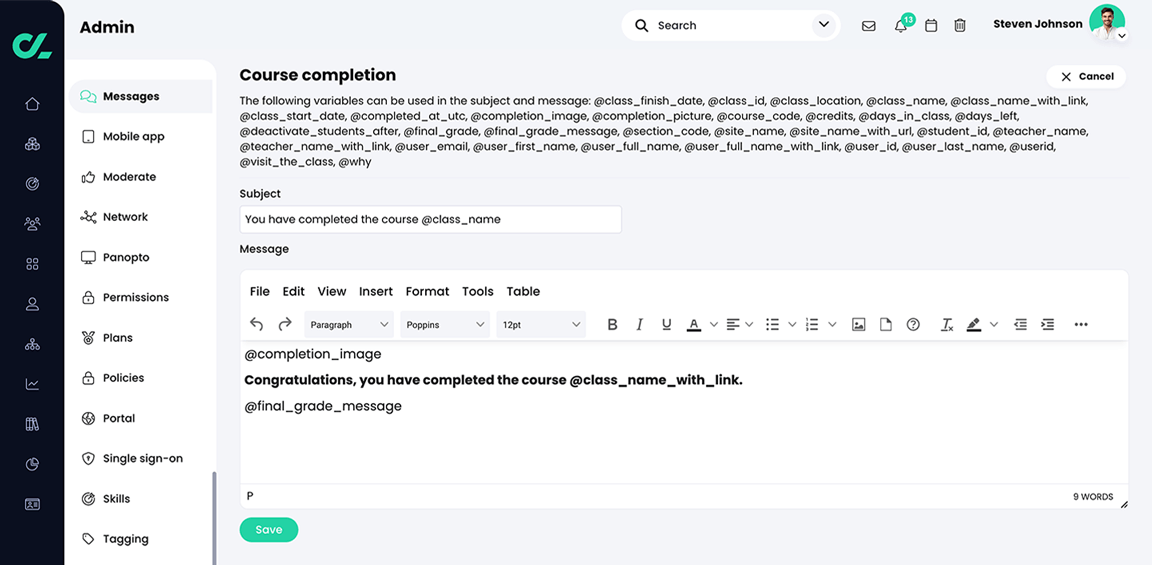Open the View menu in editor
This screenshot has height=565, width=1152.
(x=332, y=292)
